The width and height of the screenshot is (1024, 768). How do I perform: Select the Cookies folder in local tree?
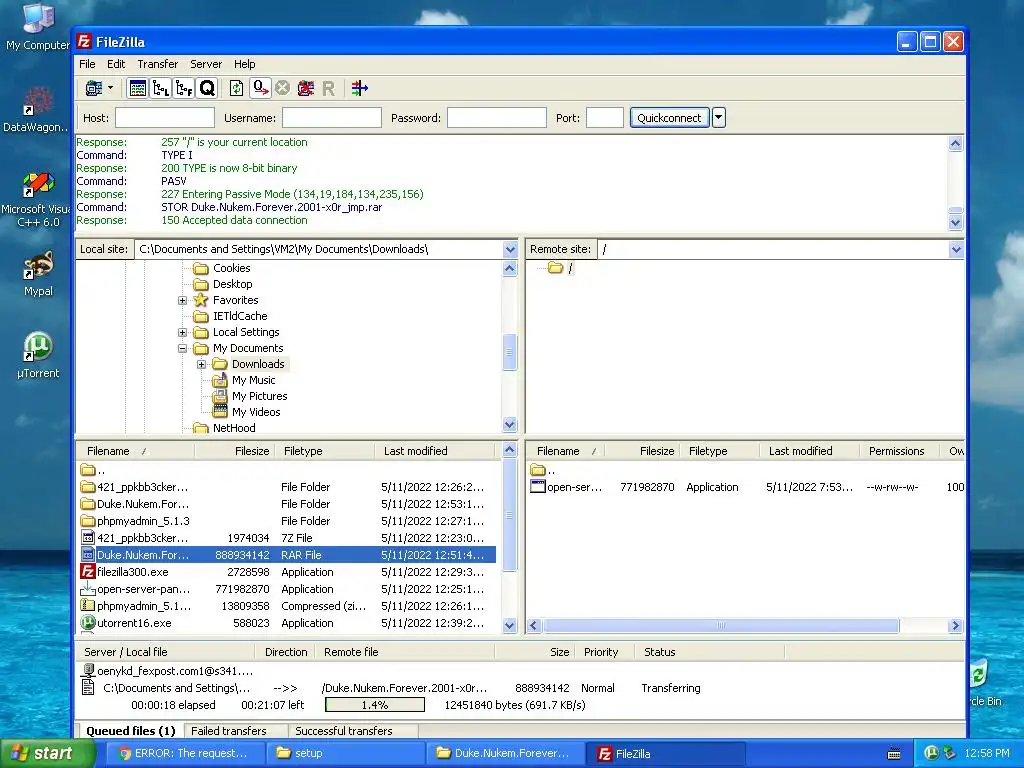click(x=231, y=268)
